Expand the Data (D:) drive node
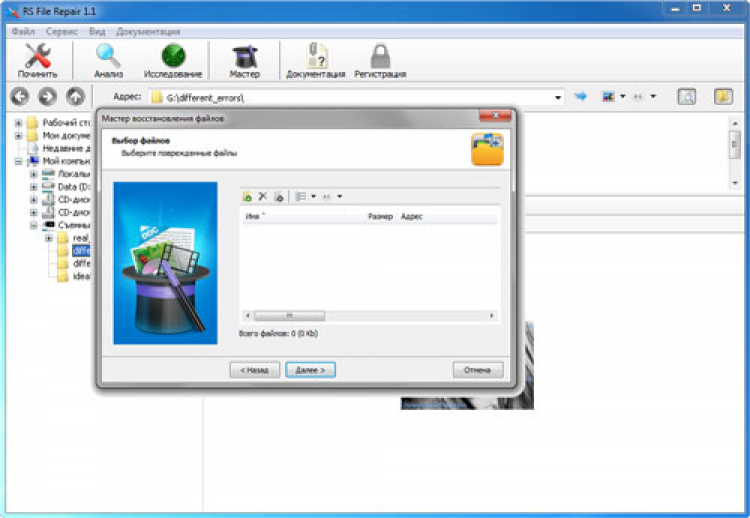Screen dimensions: 750x518 33,187
